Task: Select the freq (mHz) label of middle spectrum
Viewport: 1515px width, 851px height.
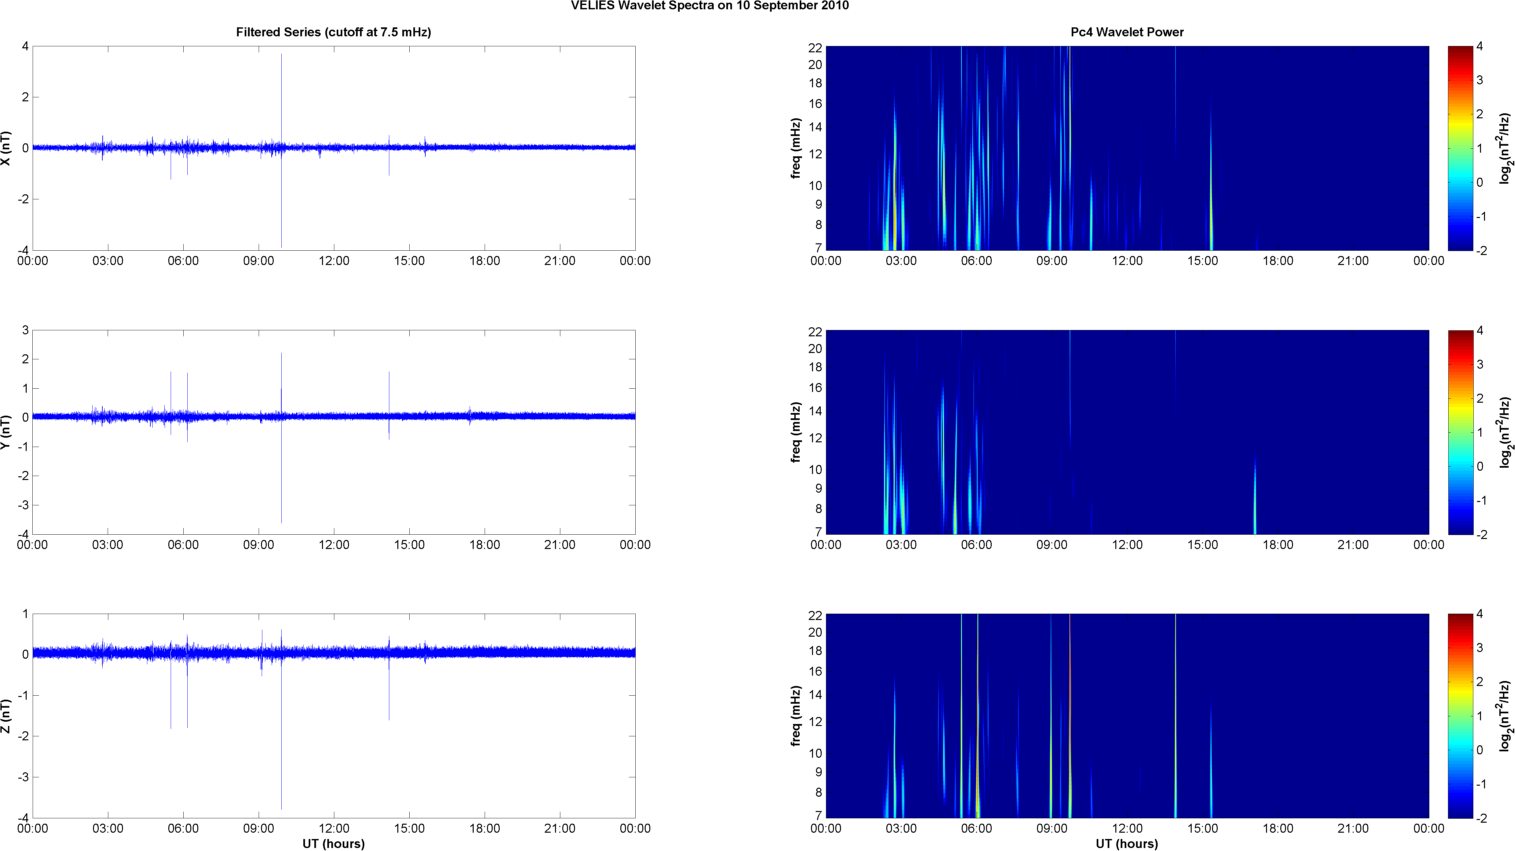Action: tap(796, 432)
